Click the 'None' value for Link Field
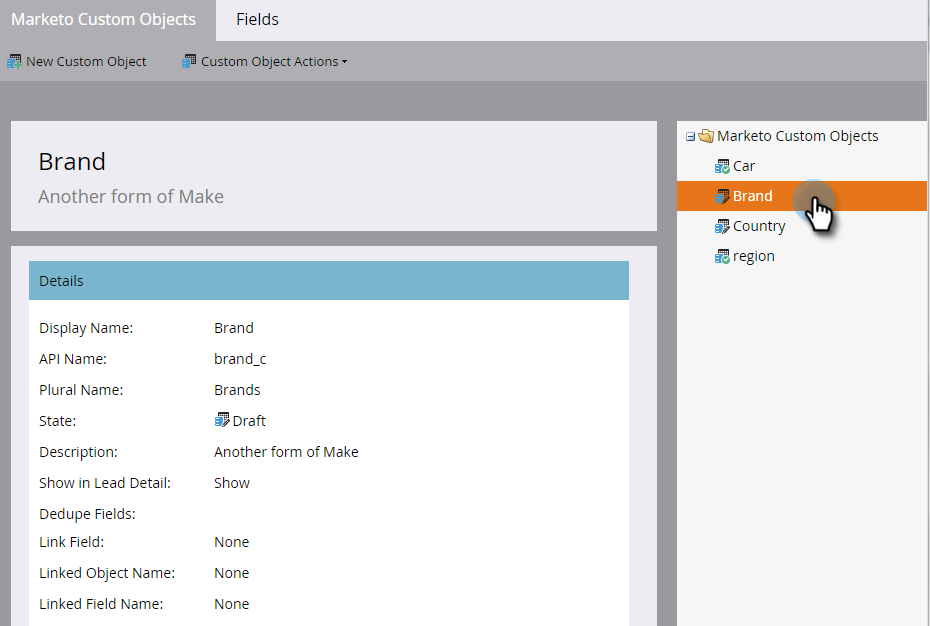This screenshot has width=930, height=626. tap(231, 542)
